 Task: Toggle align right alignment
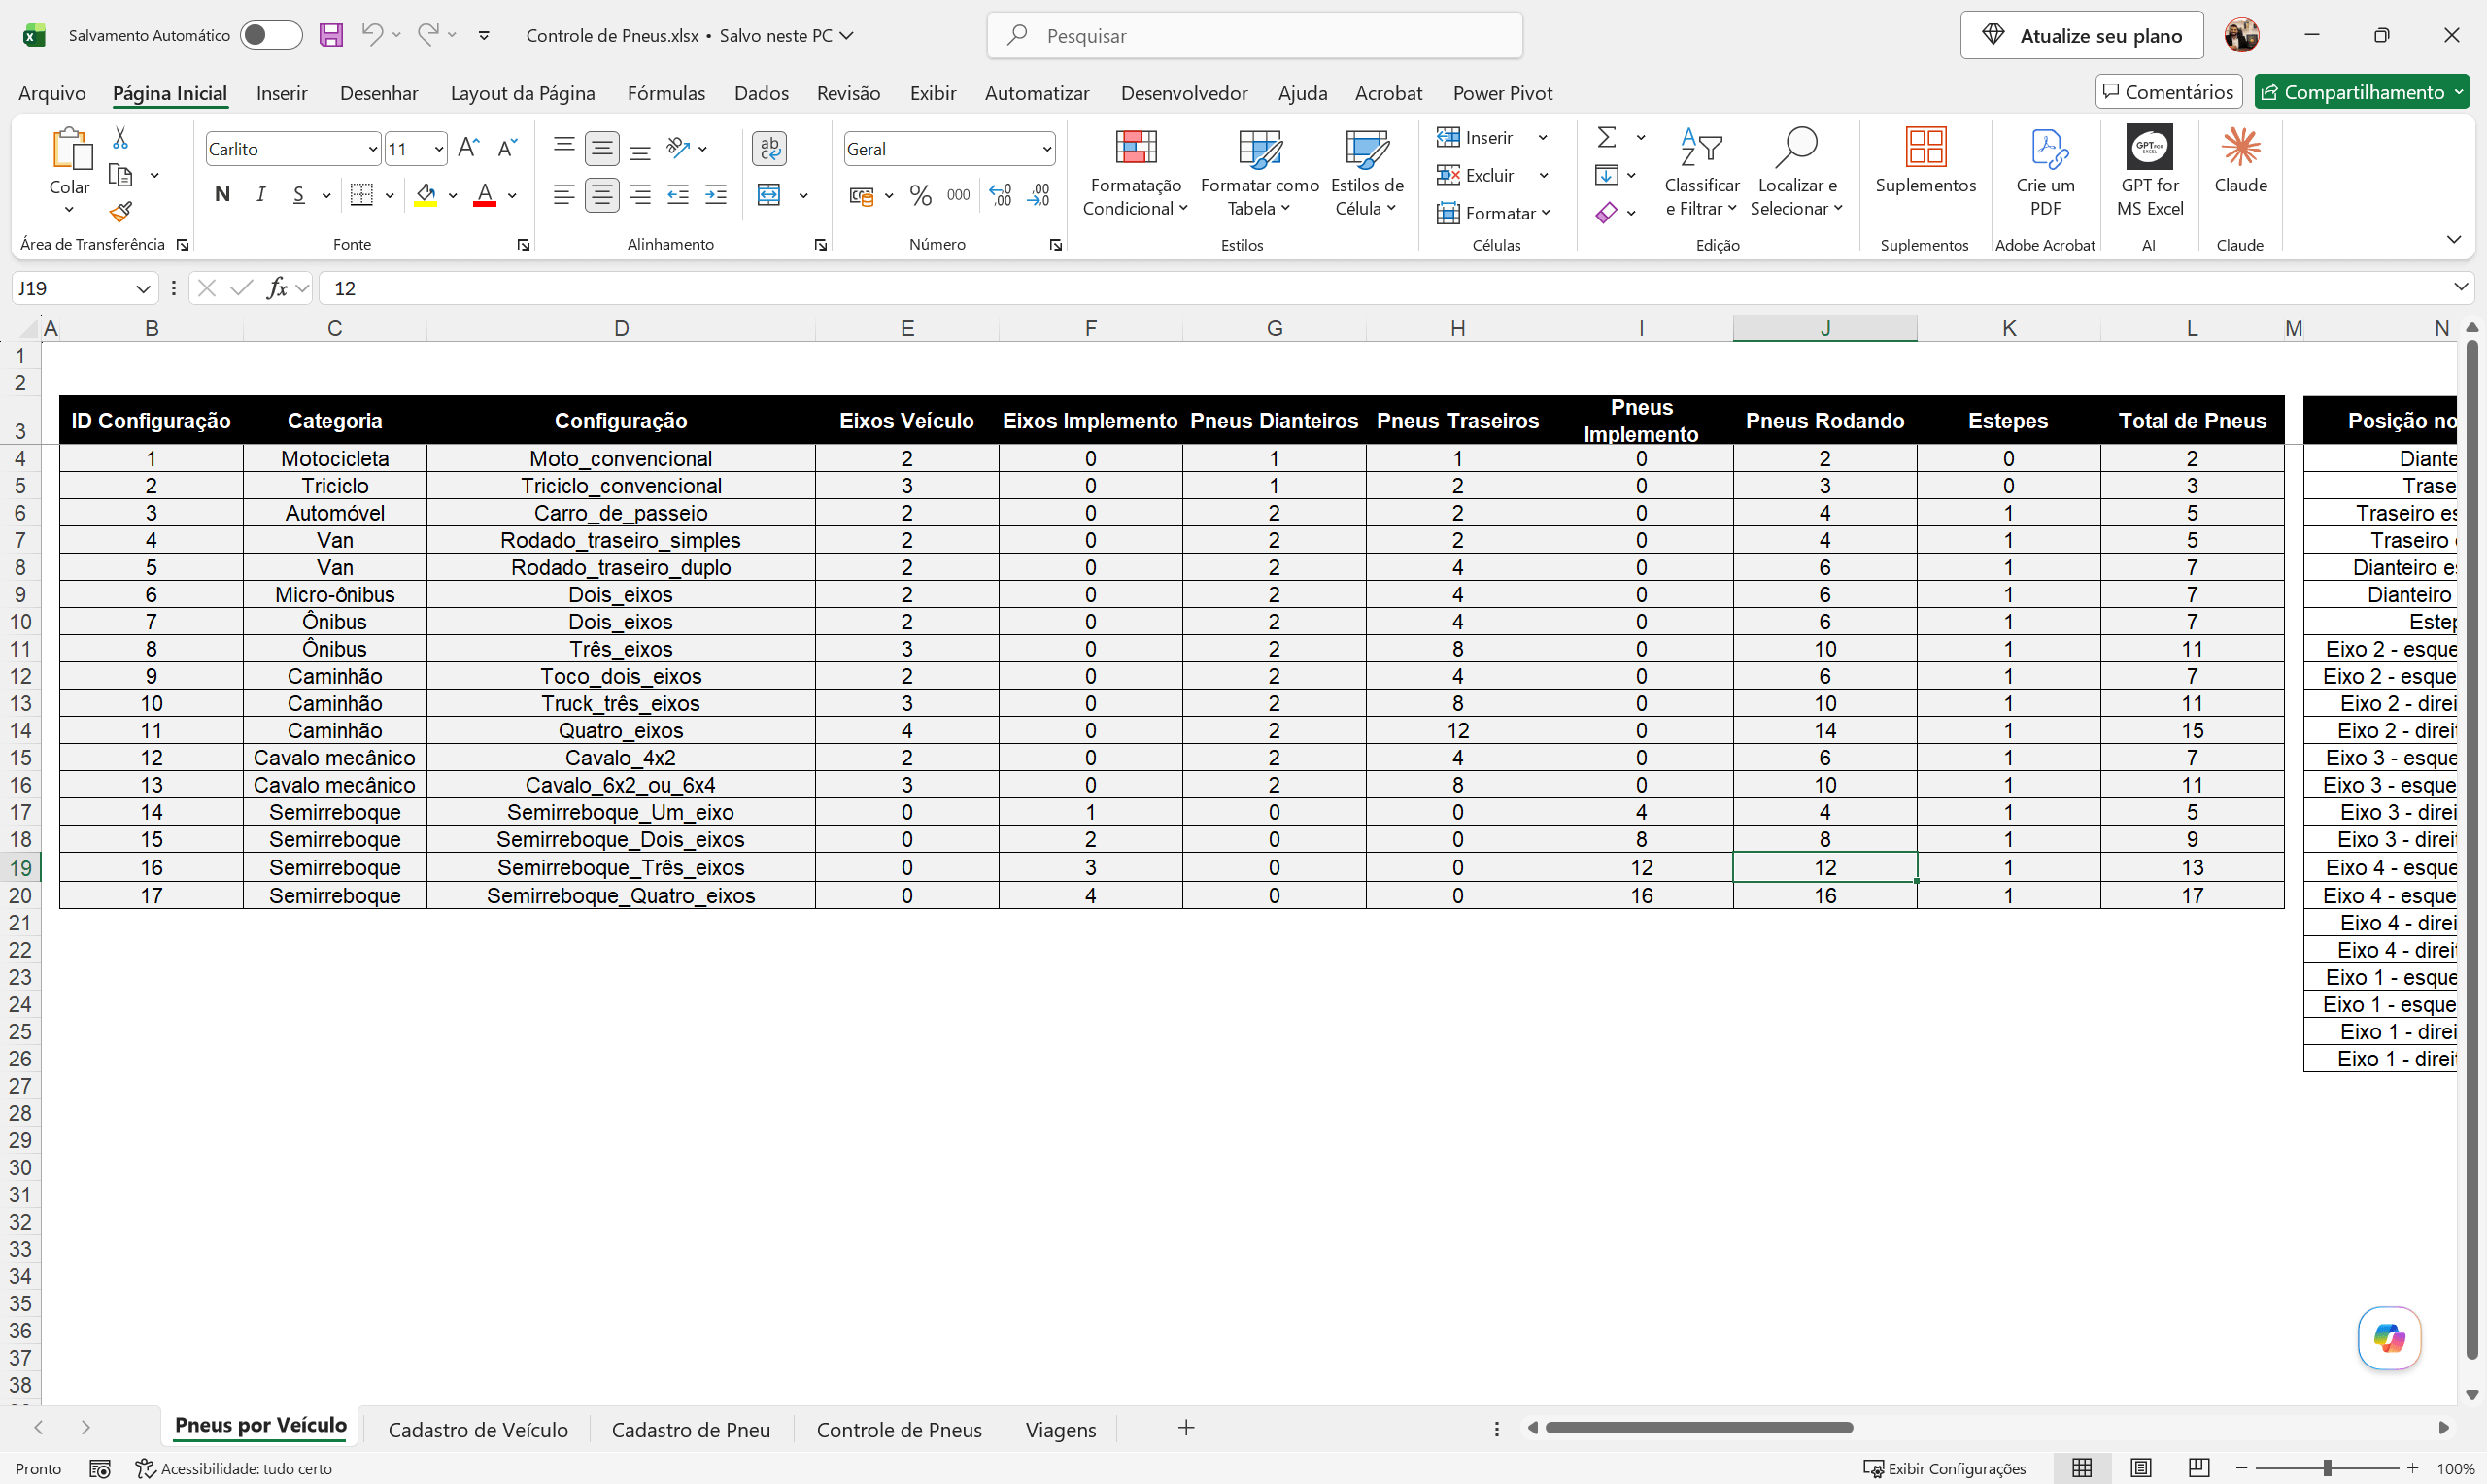click(640, 195)
